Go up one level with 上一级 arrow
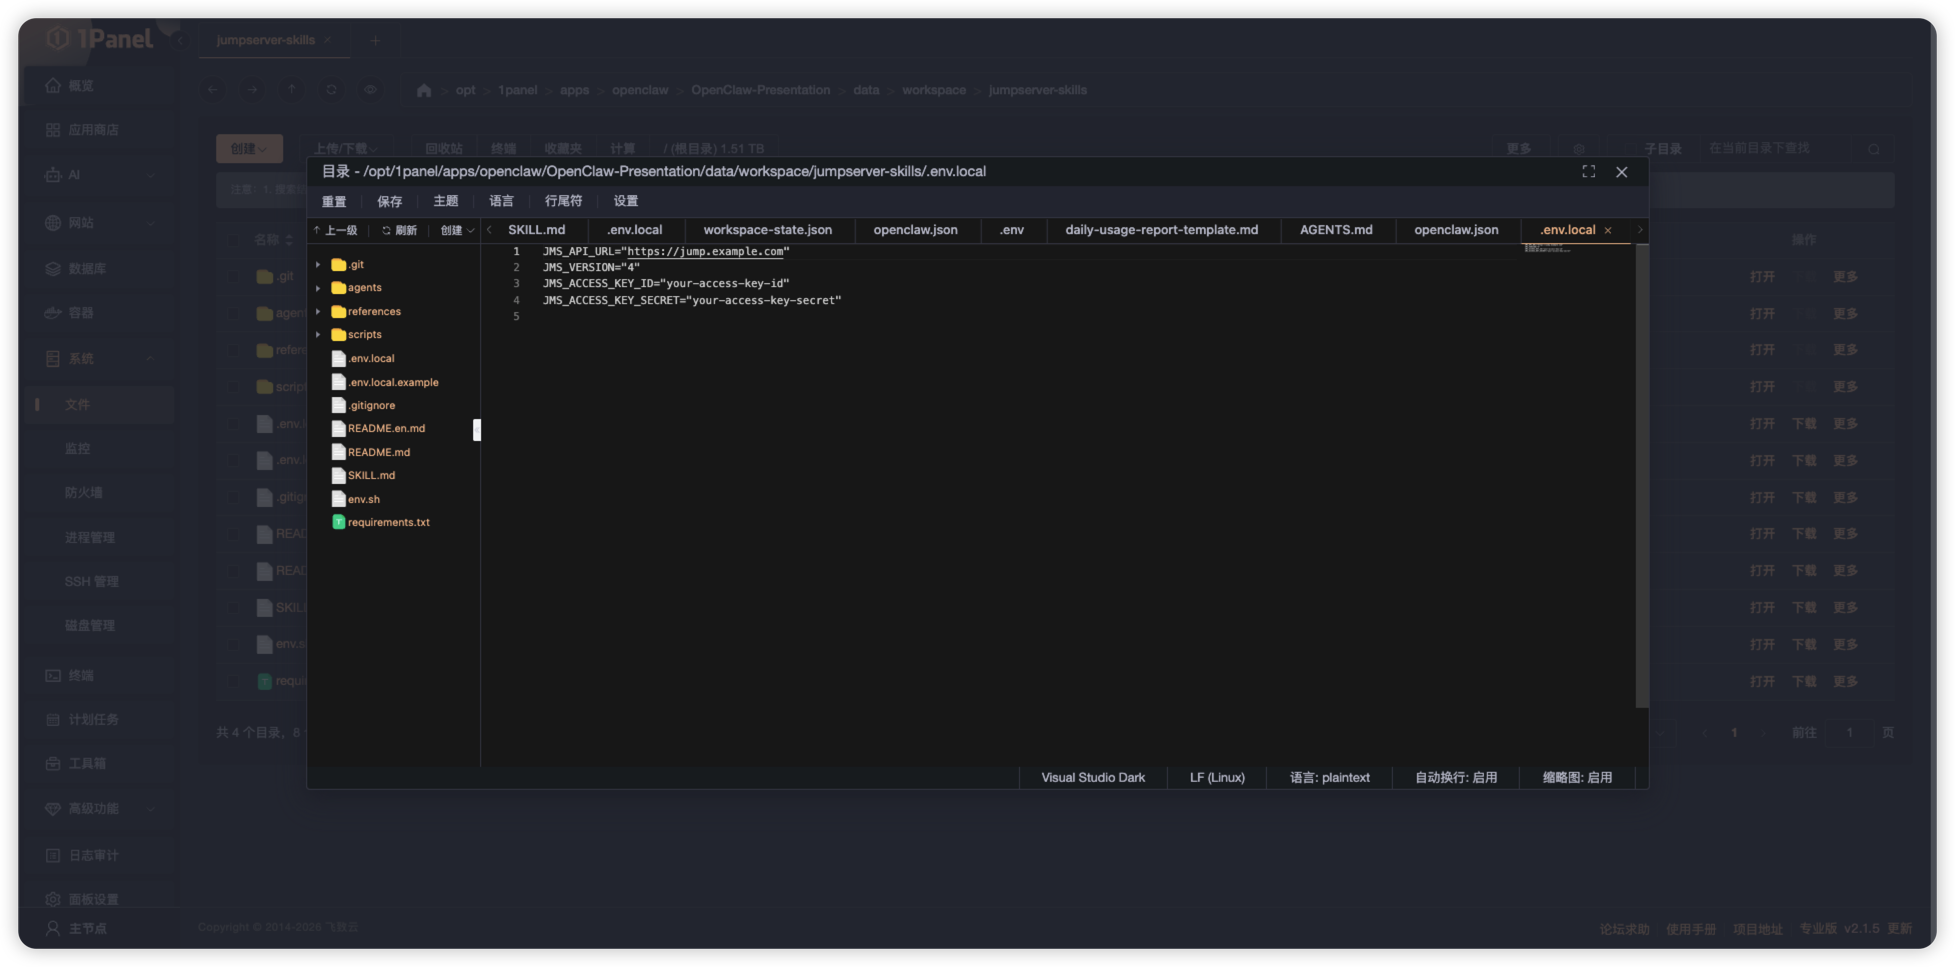The width and height of the screenshot is (1955, 967). click(317, 231)
